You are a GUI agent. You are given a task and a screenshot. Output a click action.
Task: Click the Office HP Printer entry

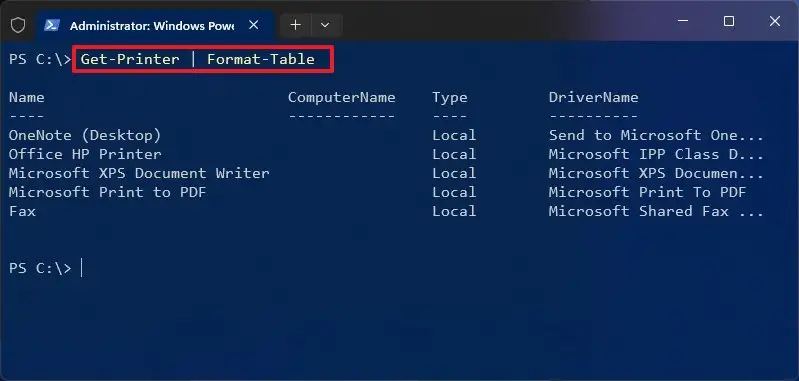click(x=85, y=154)
